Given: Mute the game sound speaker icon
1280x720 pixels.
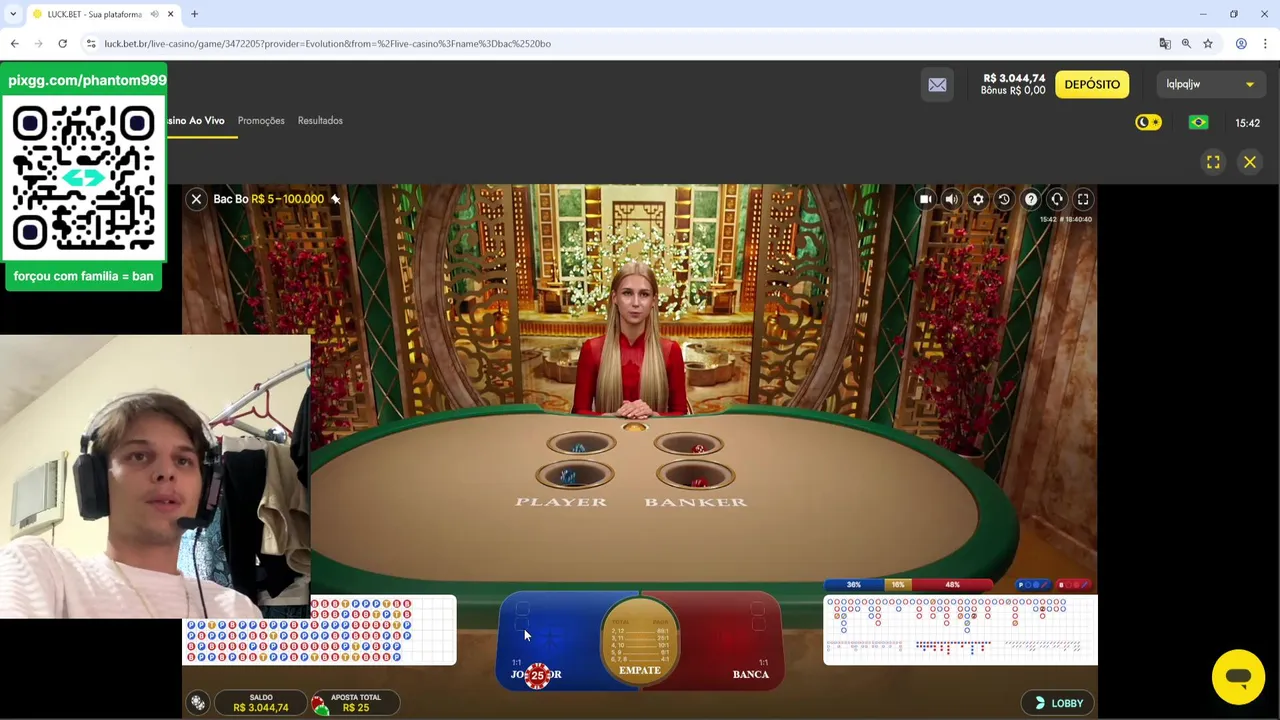Looking at the screenshot, I should [x=951, y=199].
